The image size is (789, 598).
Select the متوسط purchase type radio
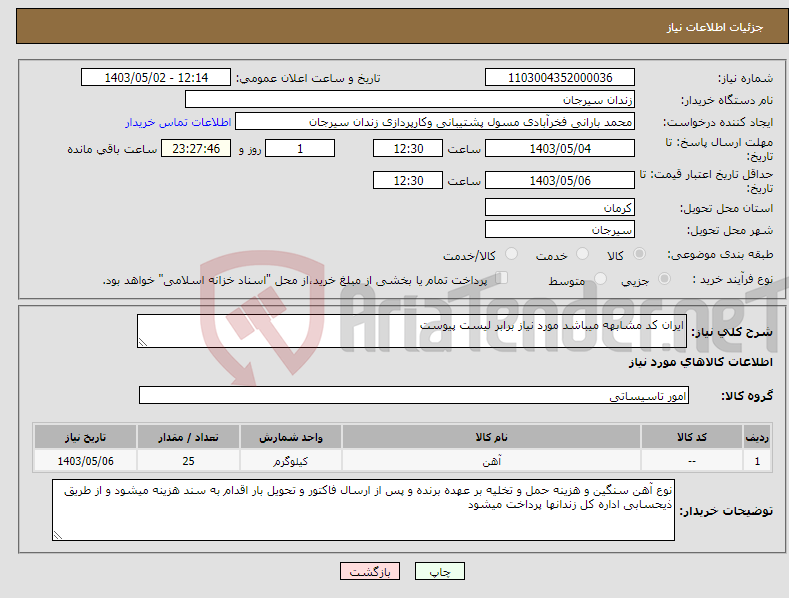[600, 279]
